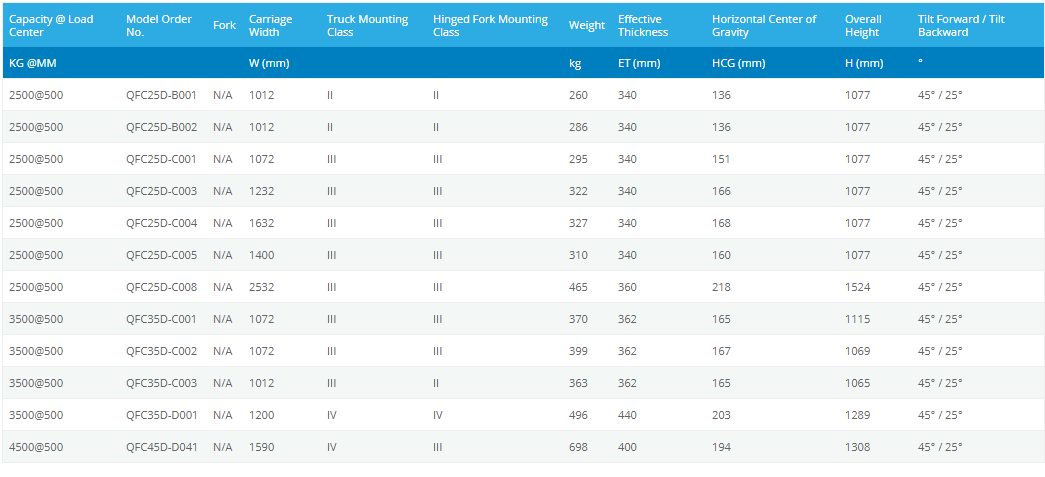Select the Effective Thickness column header
The height and width of the screenshot is (477, 1045).
click(642, 25)
